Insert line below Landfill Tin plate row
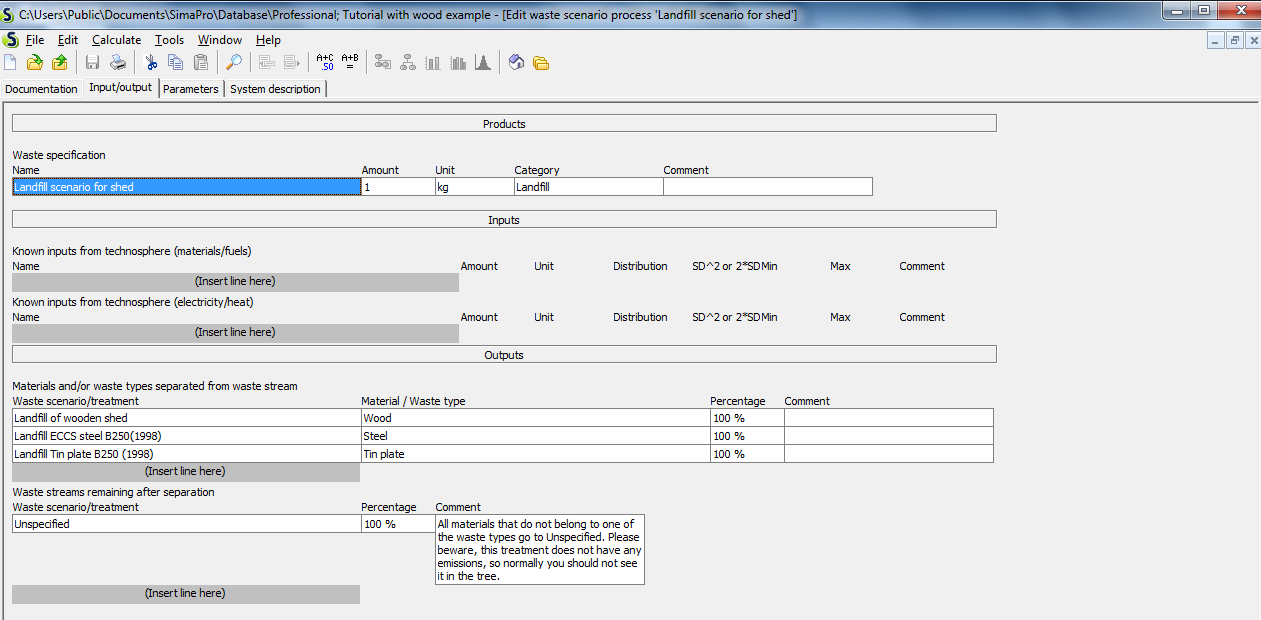 tap(185, 472)
